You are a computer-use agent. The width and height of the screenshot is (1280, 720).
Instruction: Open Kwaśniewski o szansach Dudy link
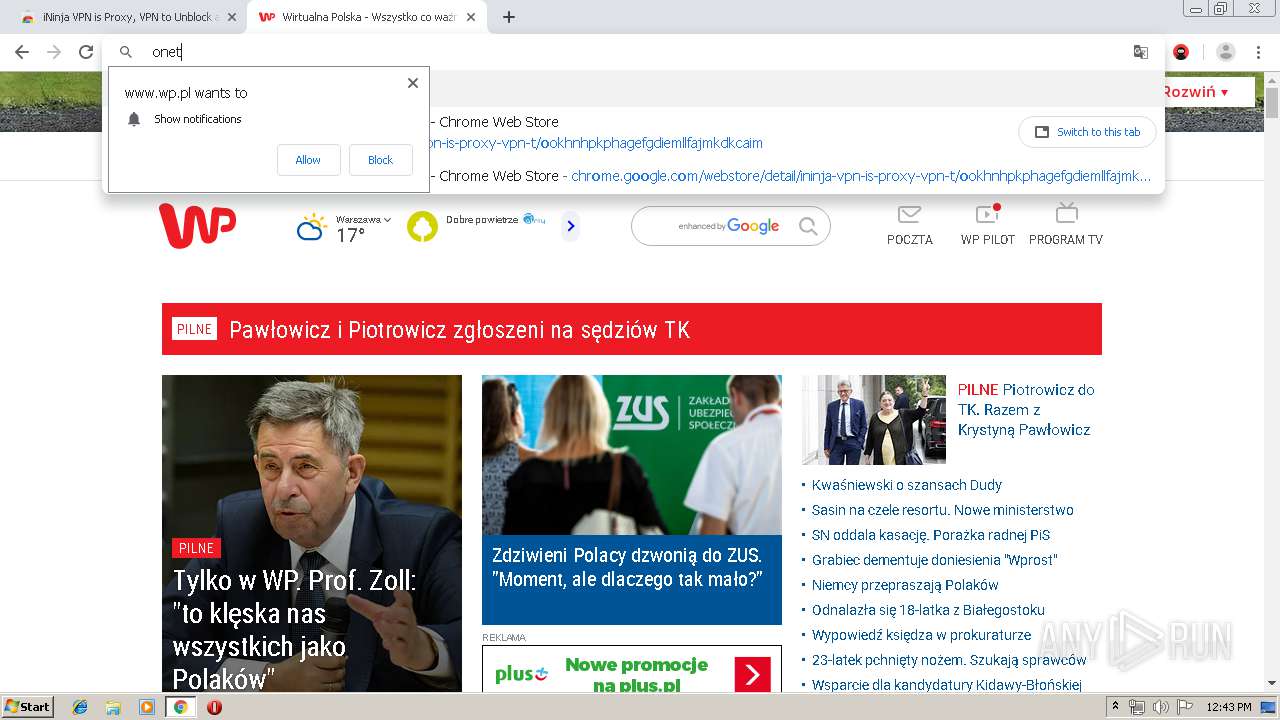point(907,485)
